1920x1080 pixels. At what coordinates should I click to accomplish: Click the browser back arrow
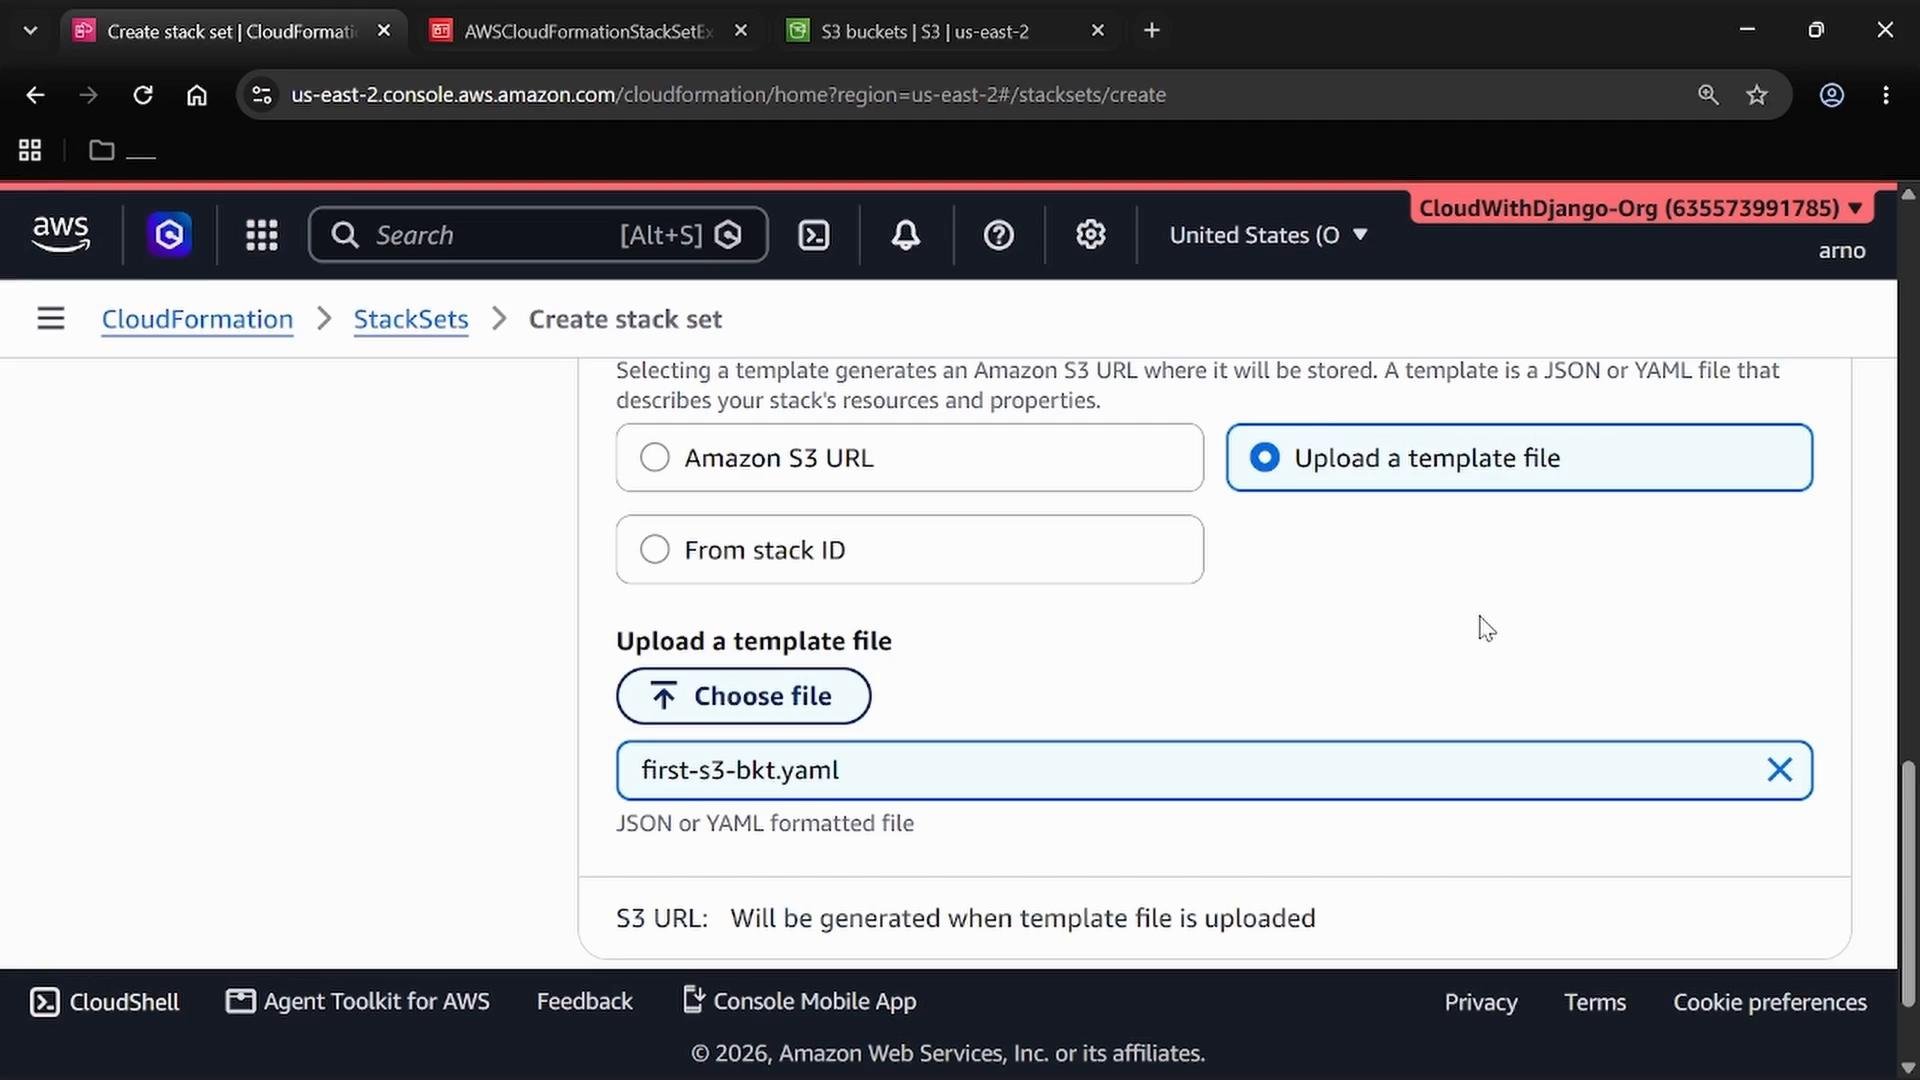point(35,95)
